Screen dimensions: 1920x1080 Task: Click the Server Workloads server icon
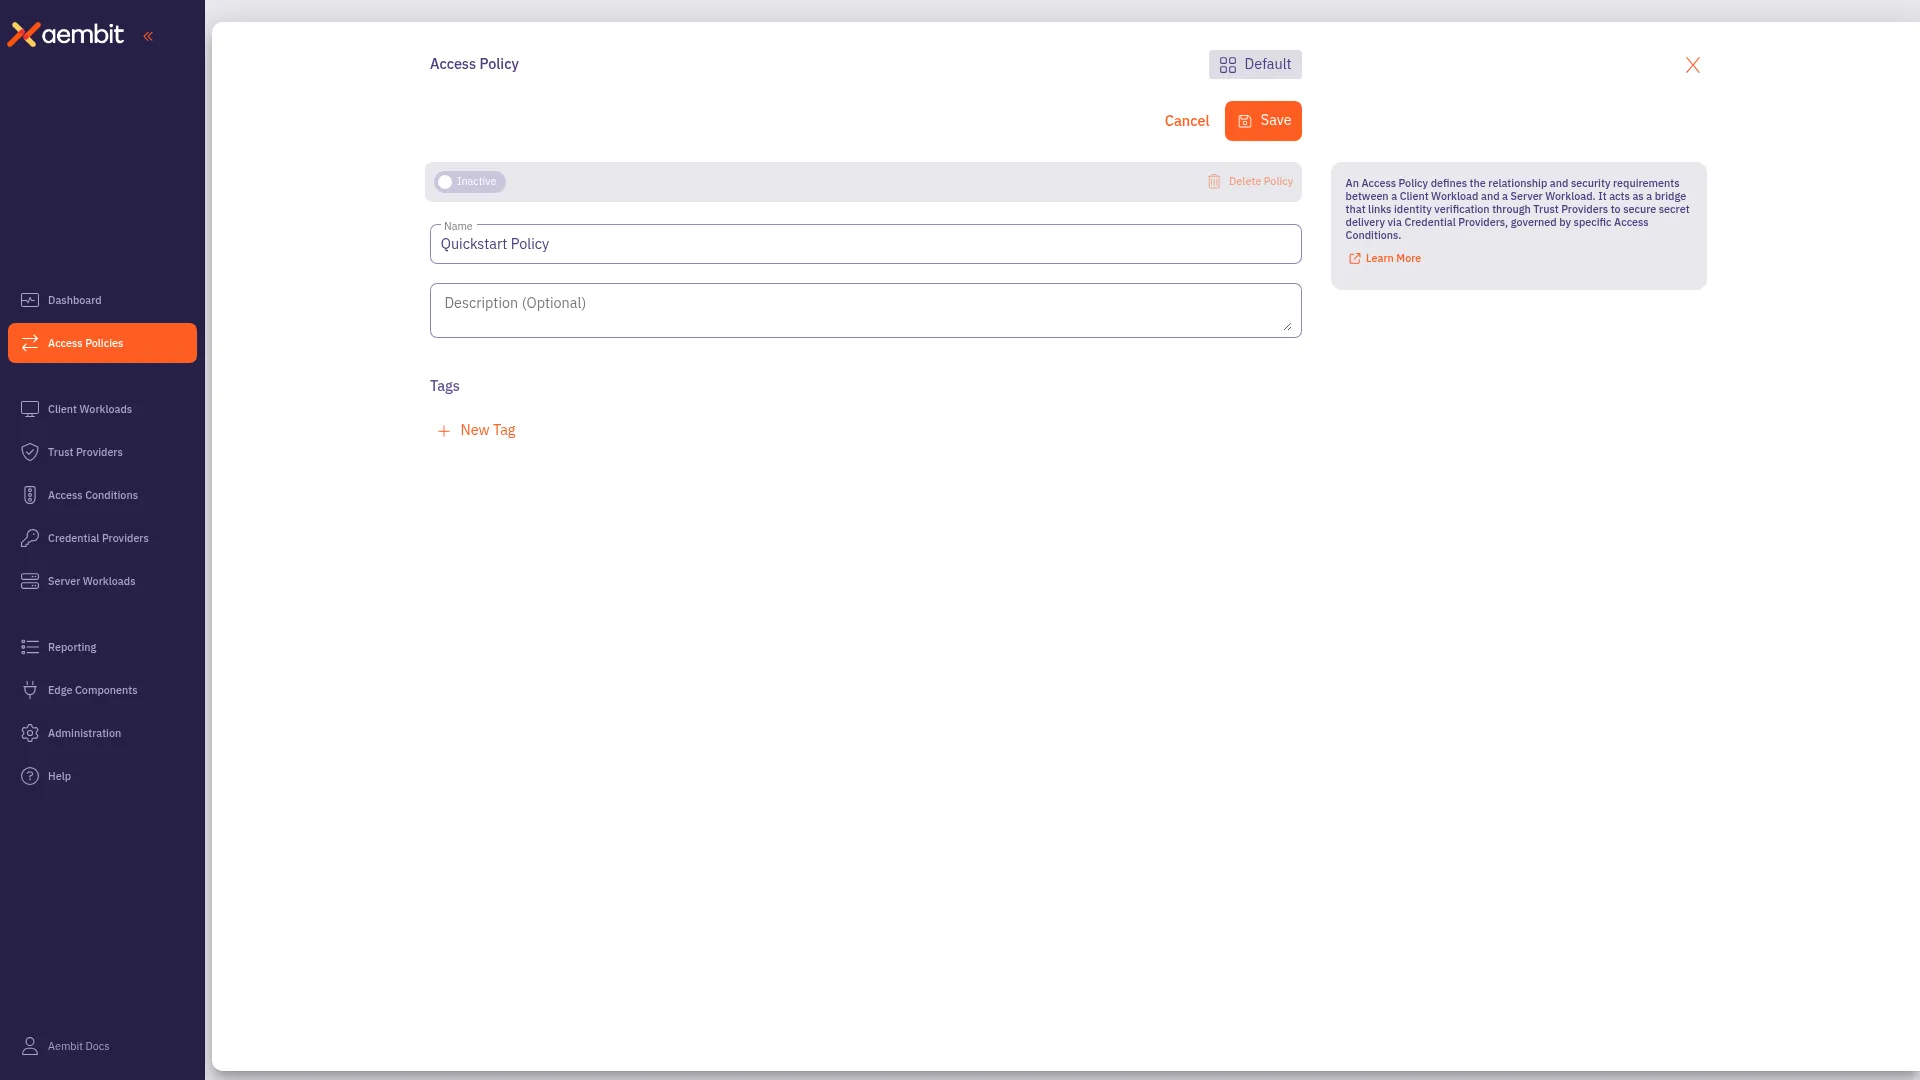click(x=30, y=581)
